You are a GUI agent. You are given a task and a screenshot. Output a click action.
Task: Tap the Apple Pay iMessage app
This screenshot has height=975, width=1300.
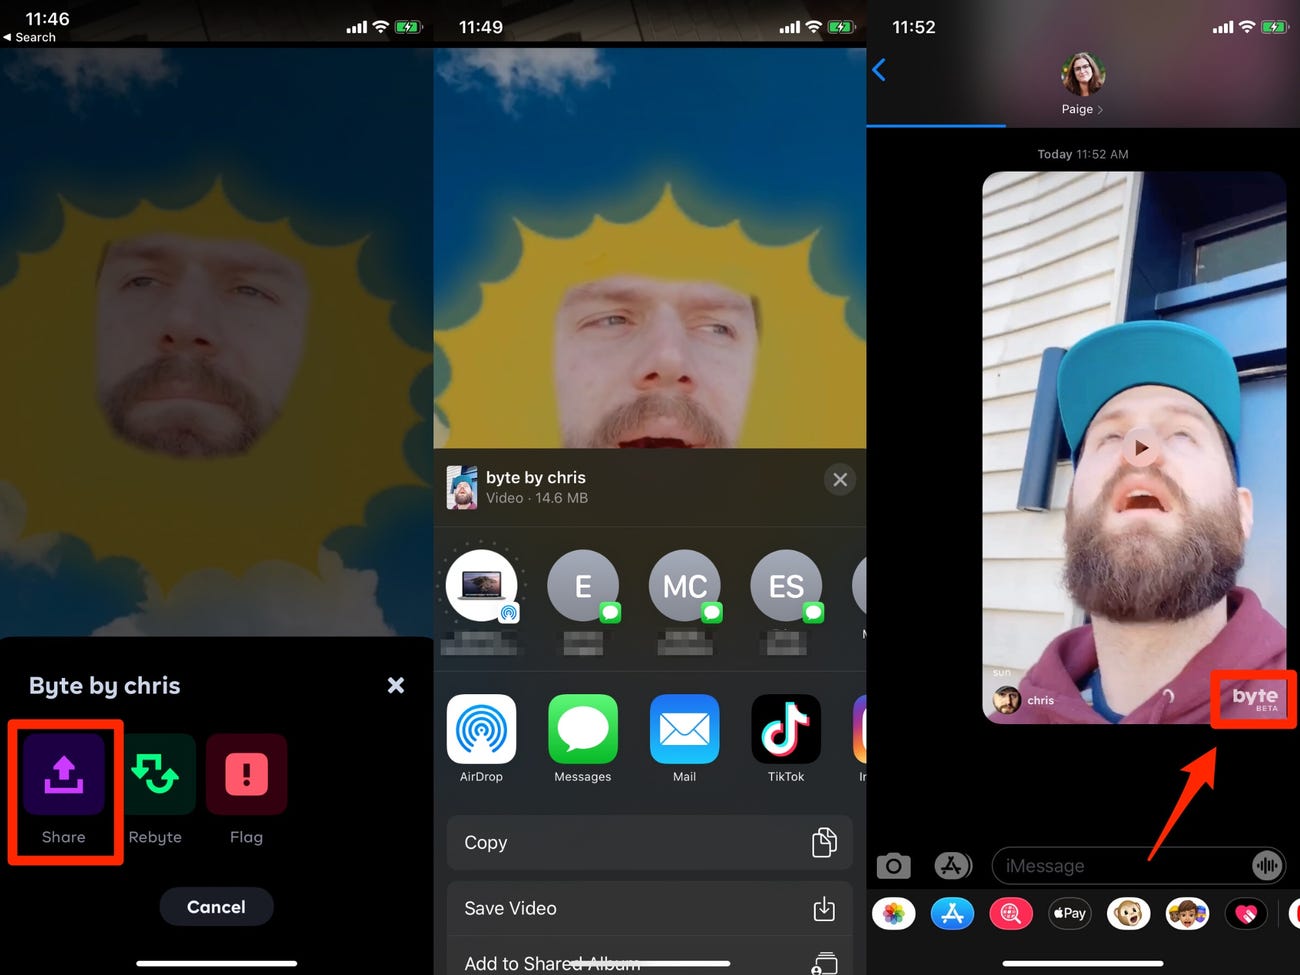pos(1069,913)
